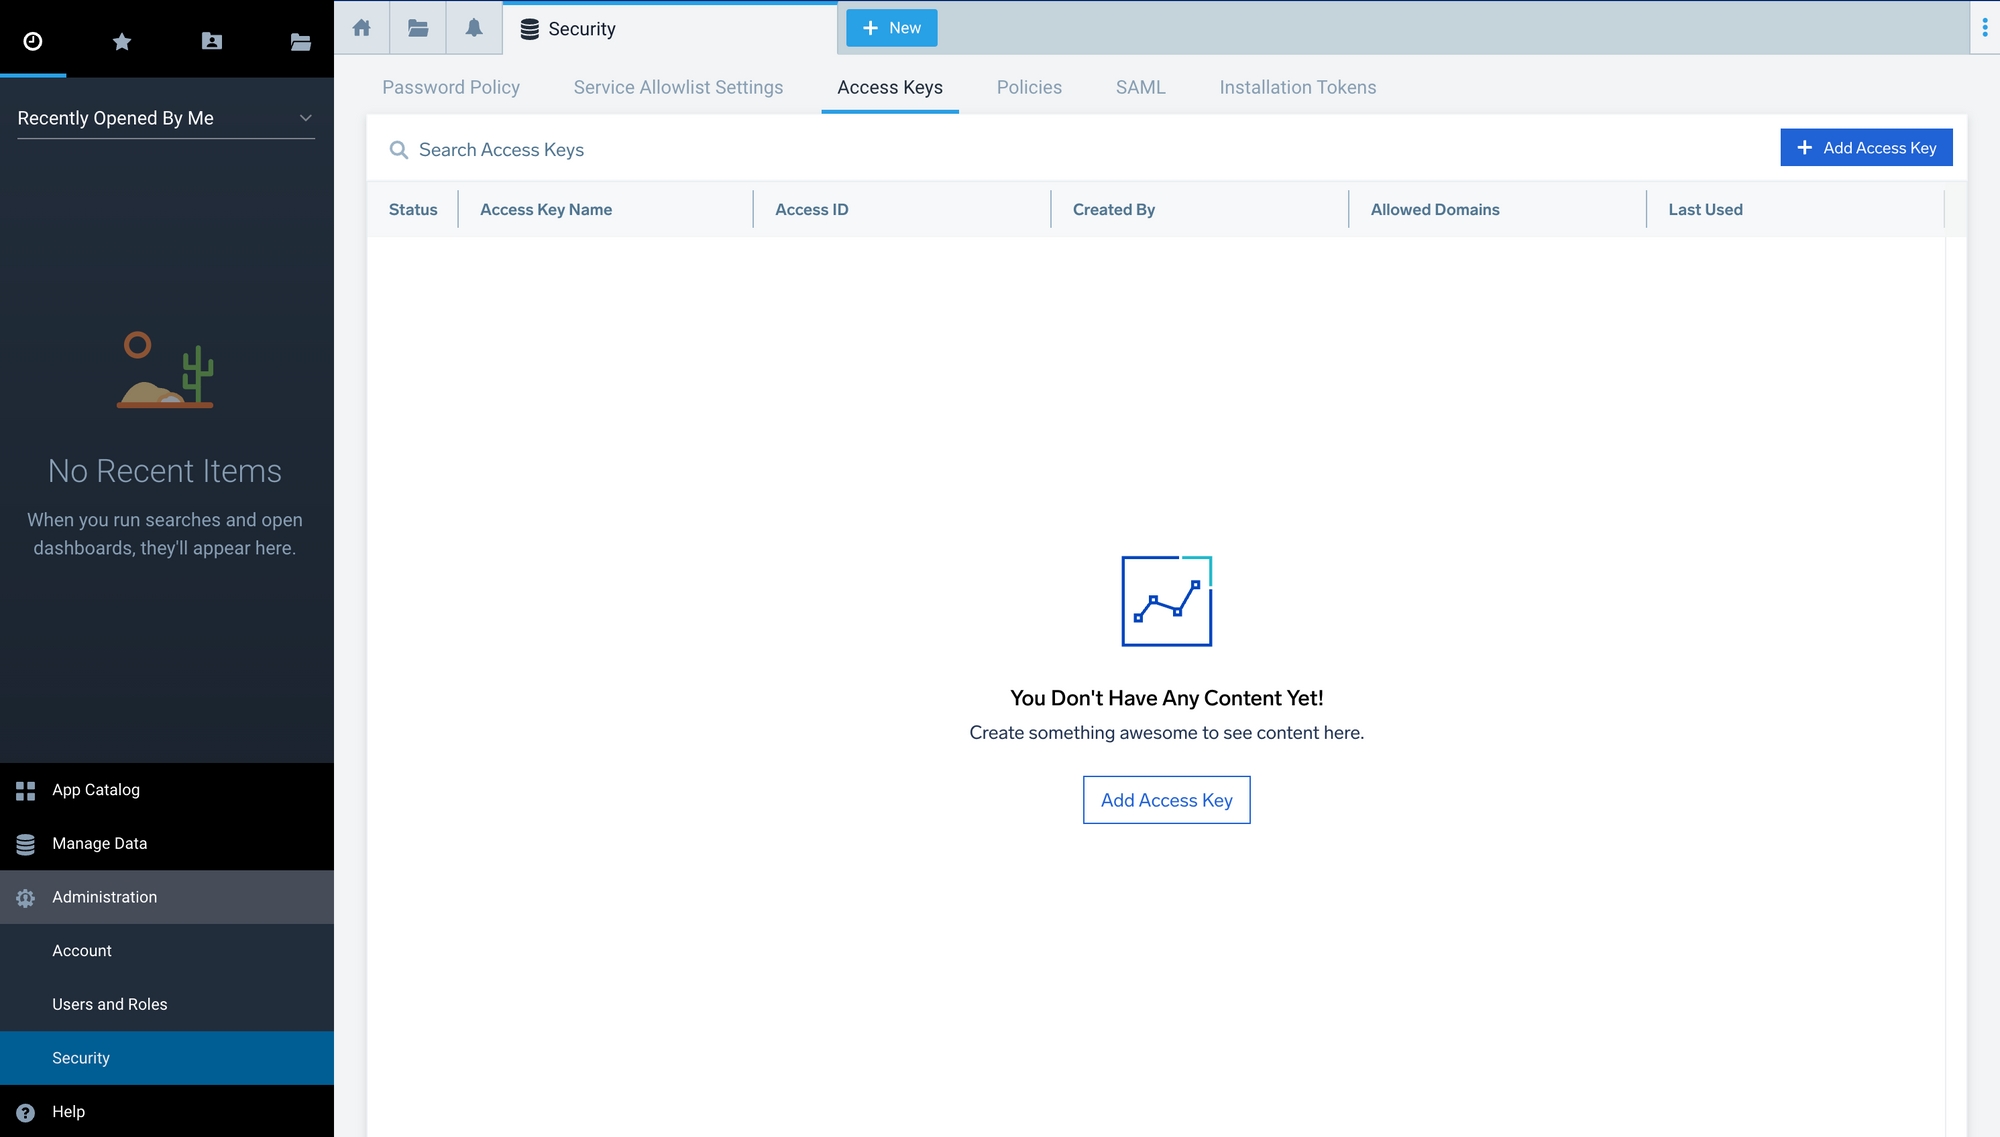This screenshot has height=1137, width=2000.
Task: Open the Recents clock icon tab
Action: click(33, 41)
